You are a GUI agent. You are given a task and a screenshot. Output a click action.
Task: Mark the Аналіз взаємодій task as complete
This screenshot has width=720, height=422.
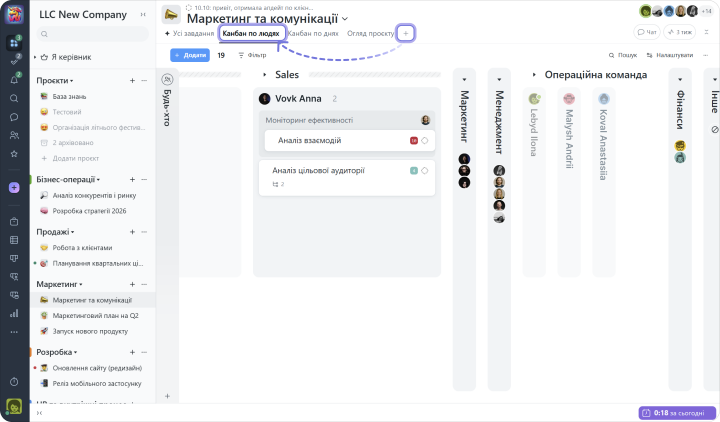point(425,141)
